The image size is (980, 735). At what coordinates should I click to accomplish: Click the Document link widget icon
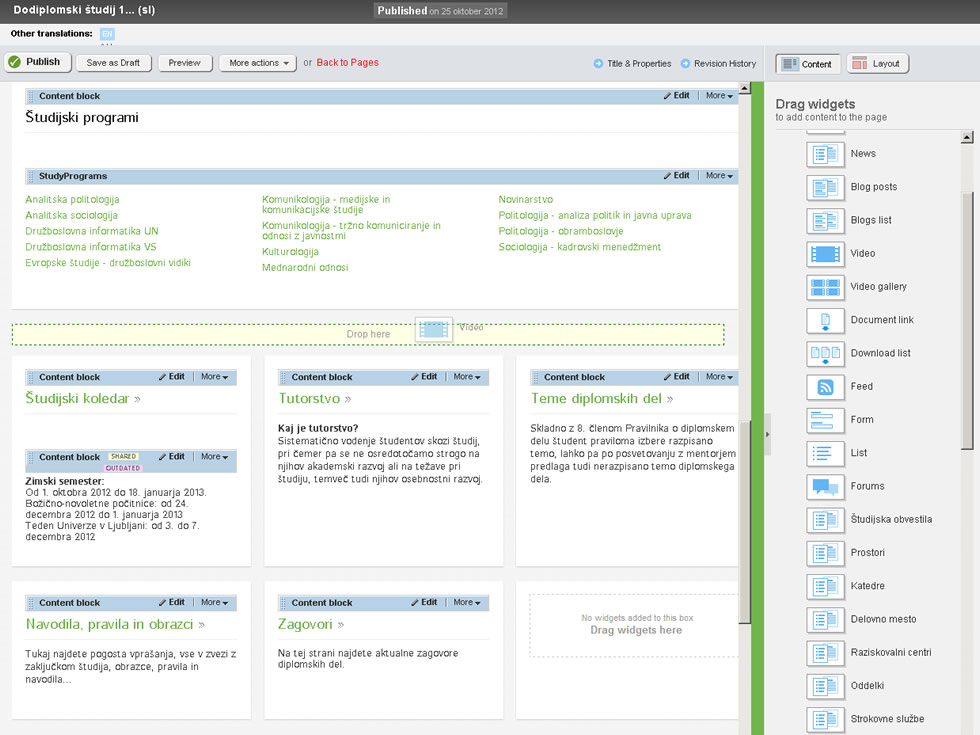(x=825, y=320)
